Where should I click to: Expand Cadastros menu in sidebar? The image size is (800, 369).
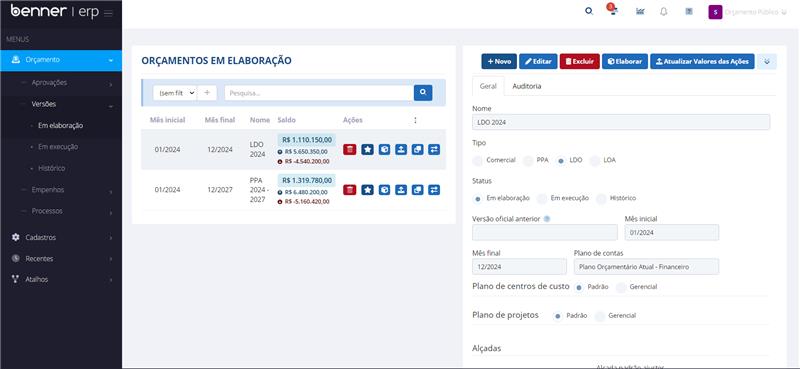[61, 237]
